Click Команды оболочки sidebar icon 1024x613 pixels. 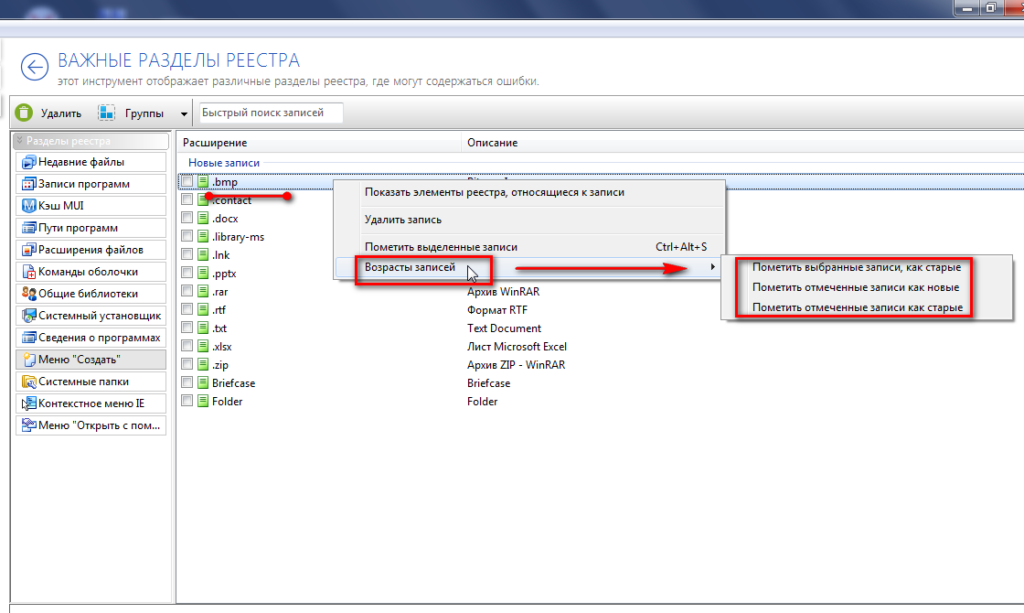point(27,272)
